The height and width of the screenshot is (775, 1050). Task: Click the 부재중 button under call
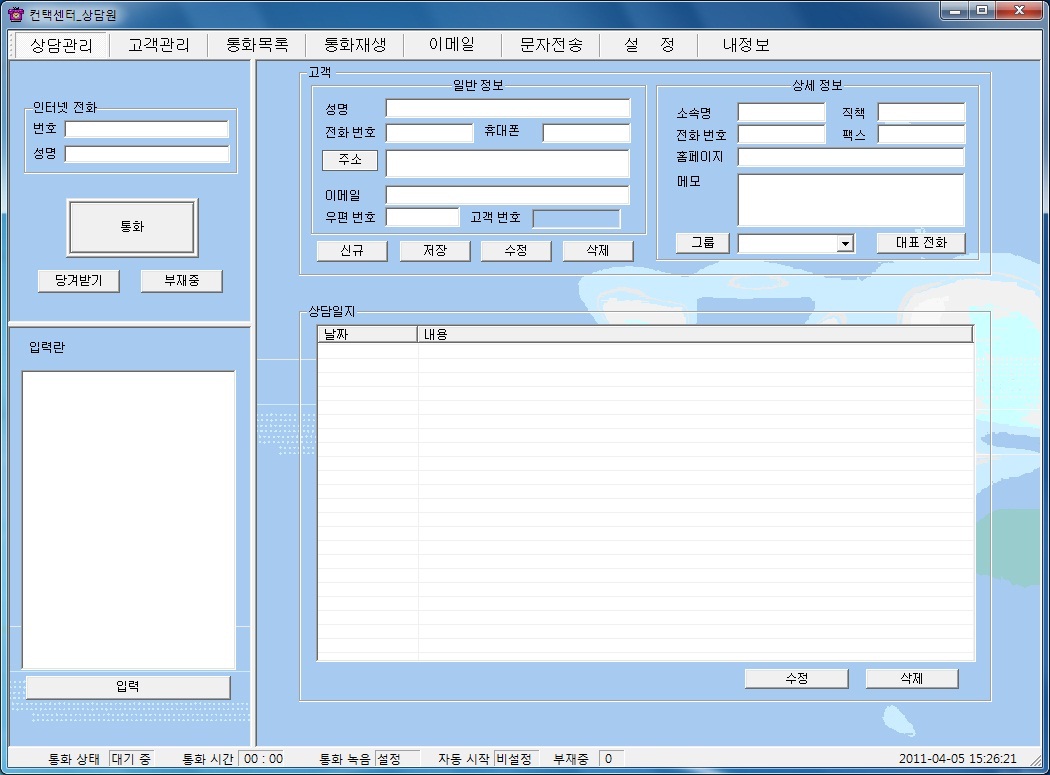181,281
